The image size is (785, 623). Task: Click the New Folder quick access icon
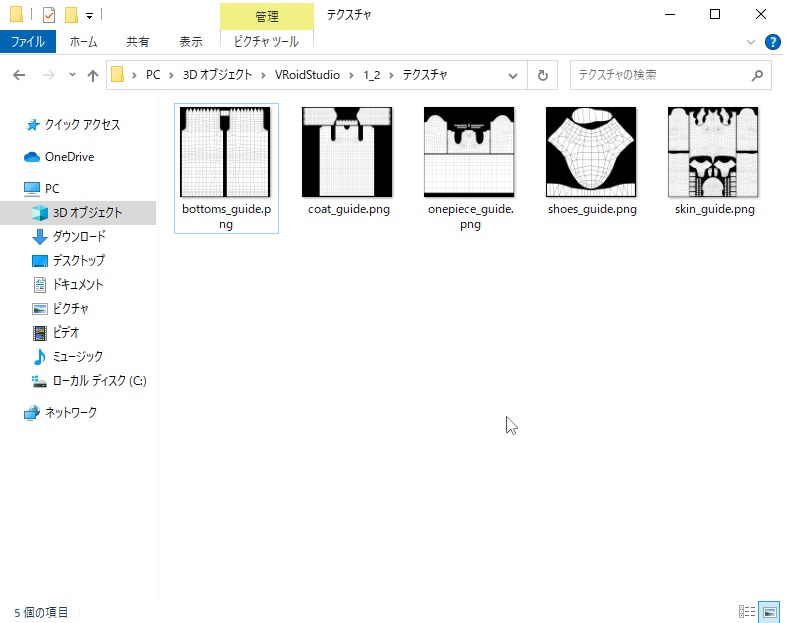coord(71,15)
